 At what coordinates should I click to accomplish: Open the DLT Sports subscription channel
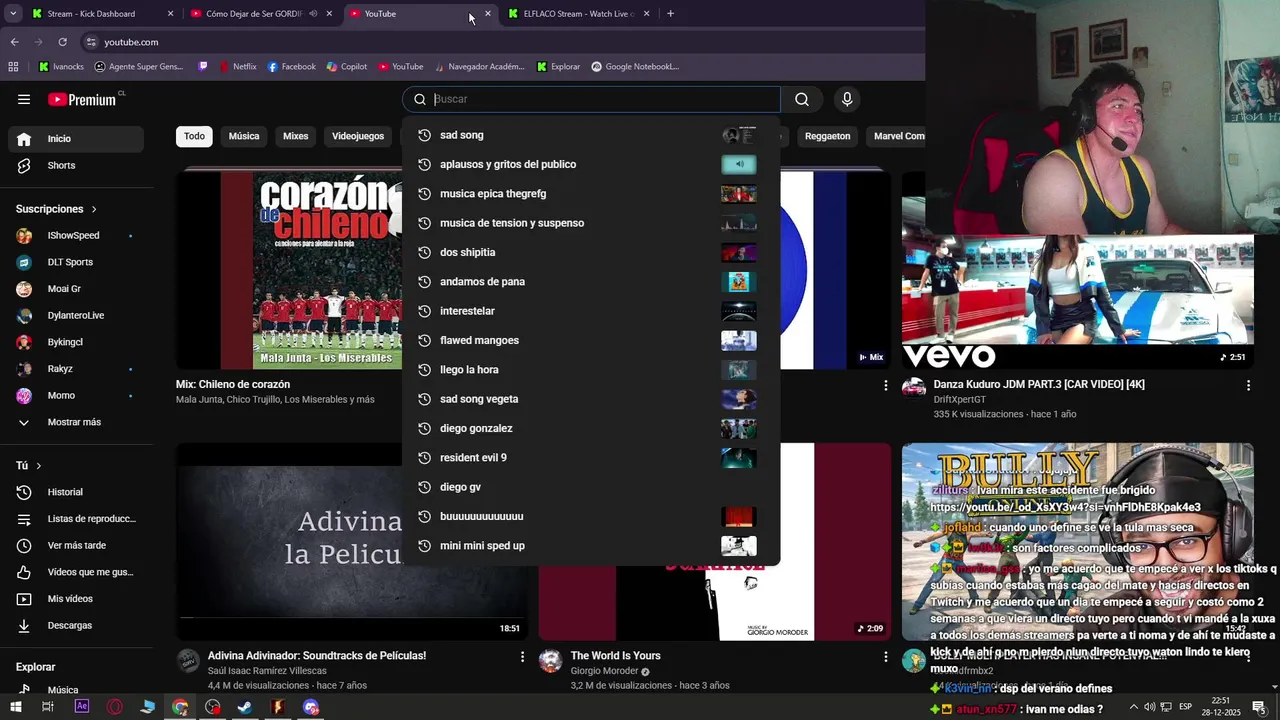coord(76,262)
